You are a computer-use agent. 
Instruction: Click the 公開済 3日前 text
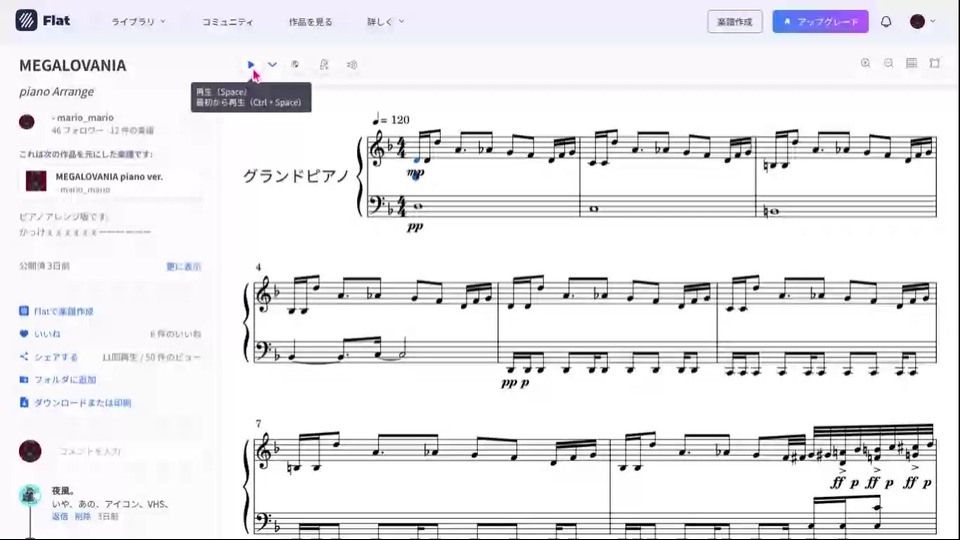pyautogui.click(x=44, y=266)
